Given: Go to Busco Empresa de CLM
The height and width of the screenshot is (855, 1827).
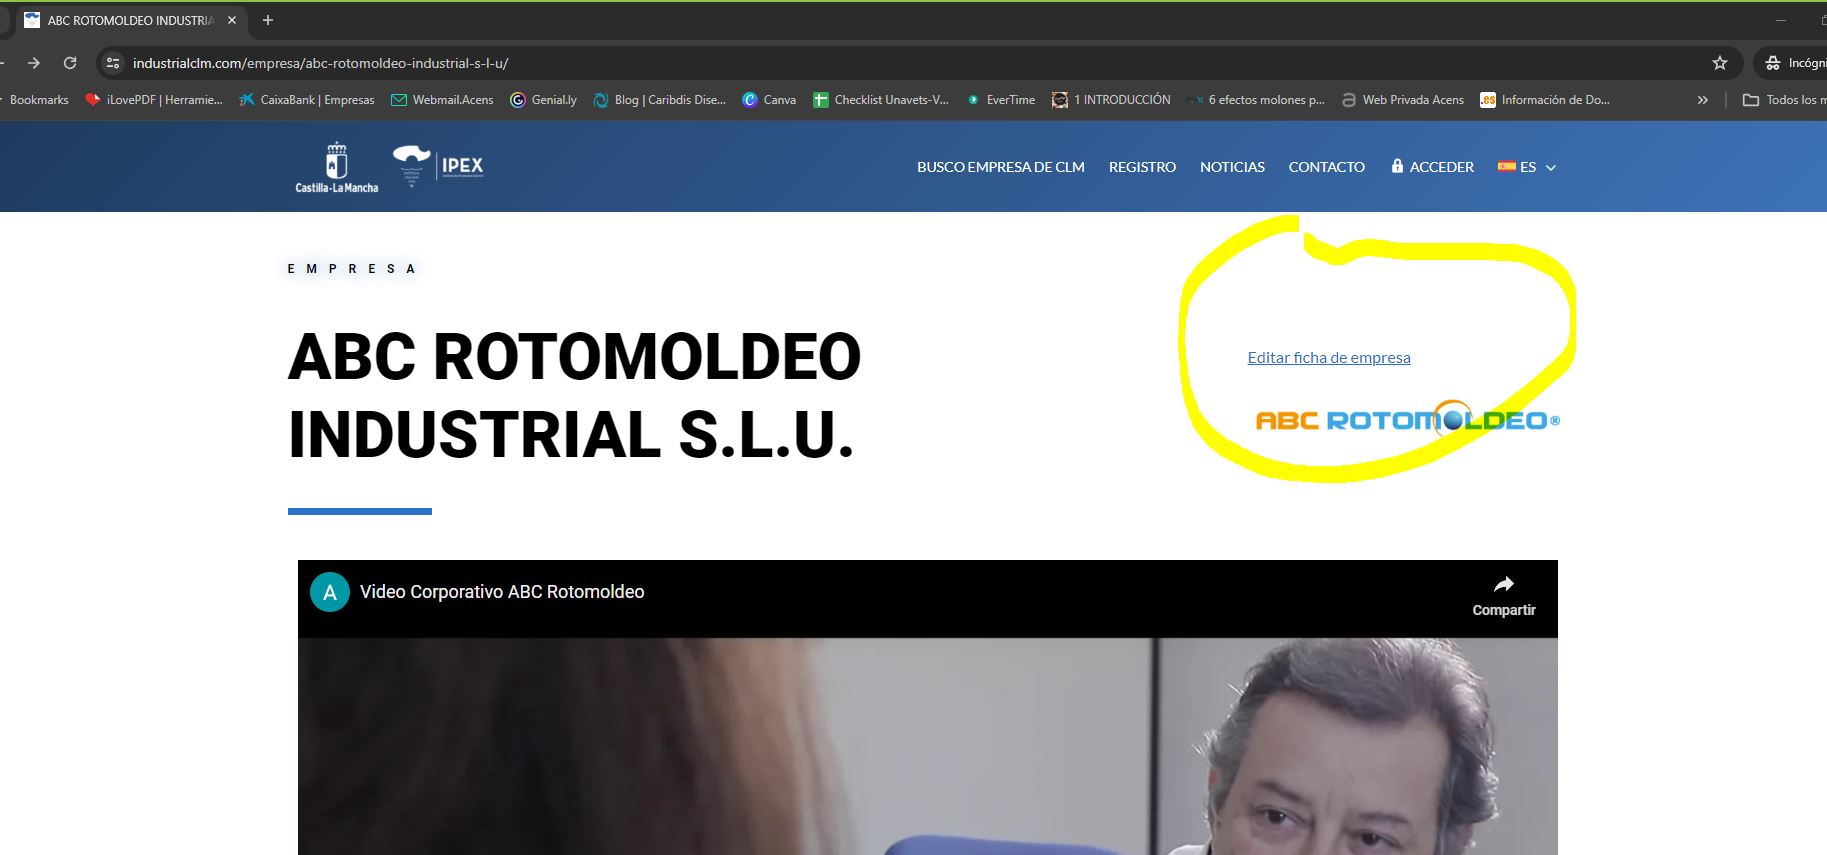Looking at the screenshot, I should [x=1000, y=167].
